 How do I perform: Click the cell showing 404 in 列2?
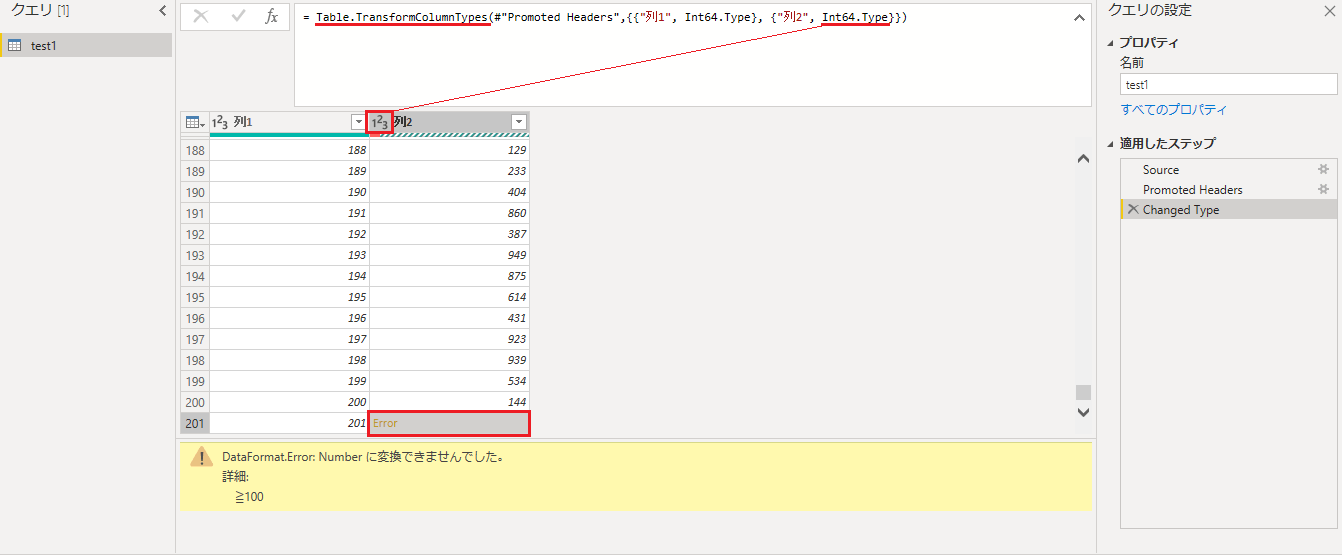tap(449, 192)
